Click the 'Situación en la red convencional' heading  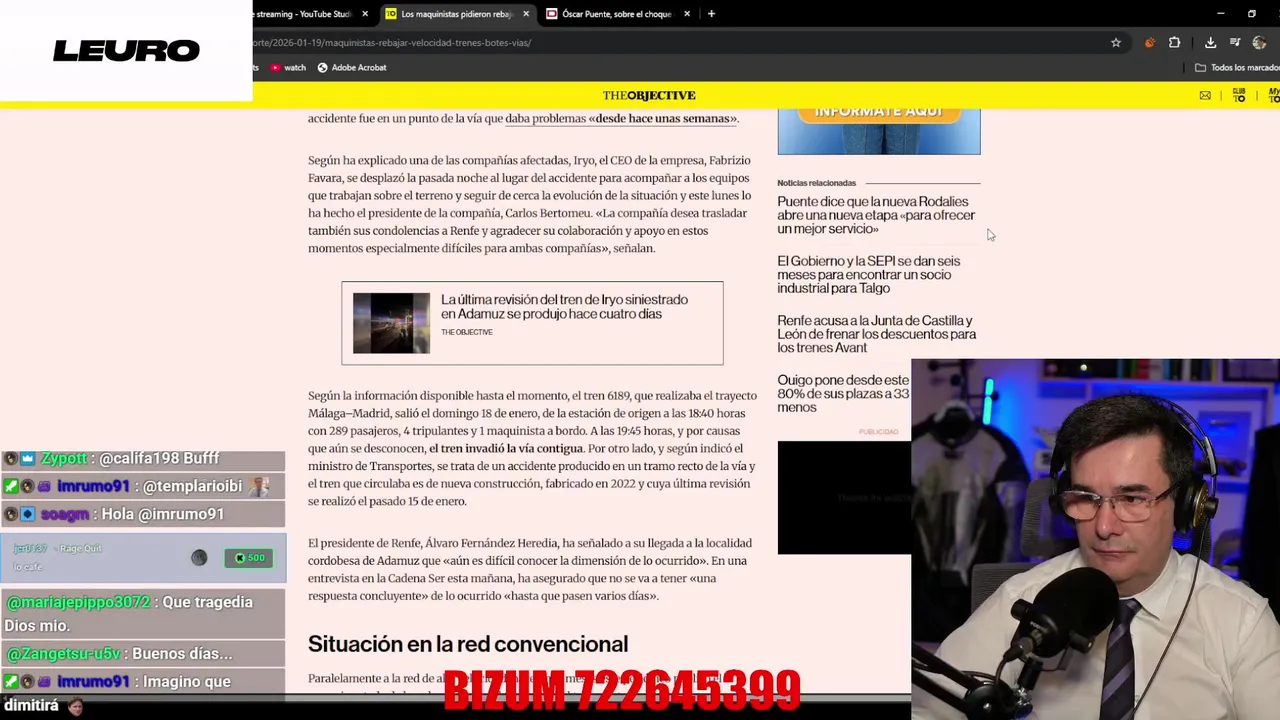tap(468, 644)
